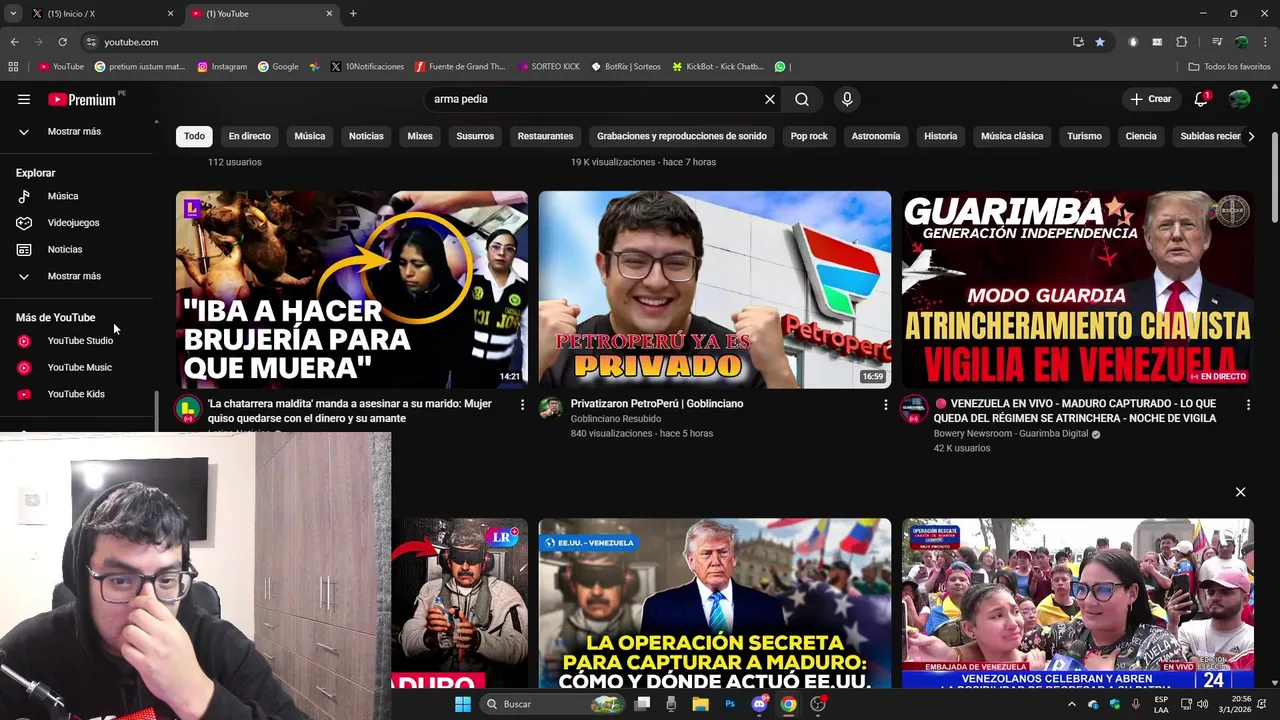The width and height of the screenshot is (1280, 720).
Task: Select the Astronomía filter chip
Action: point(876,136)
